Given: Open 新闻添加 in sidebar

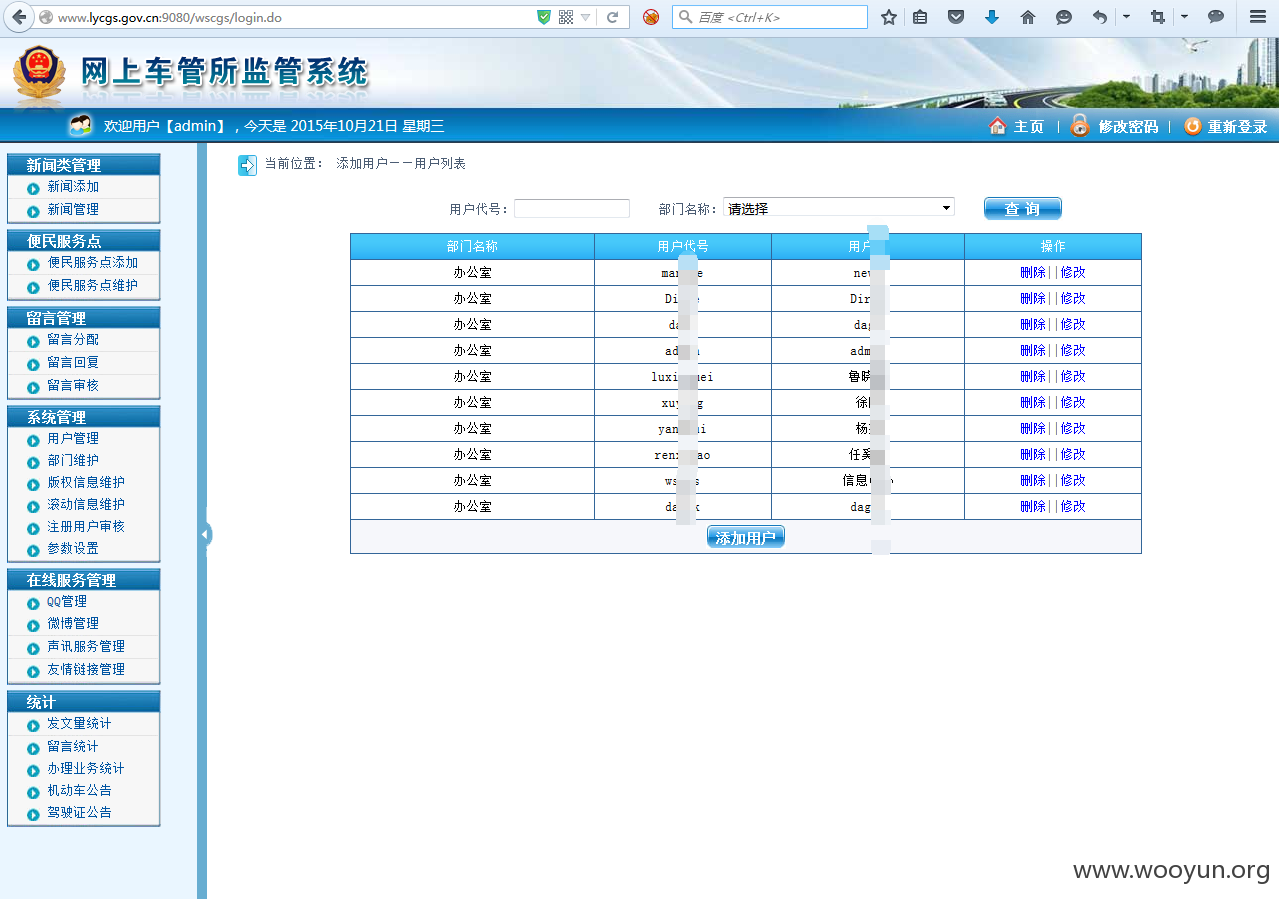Looking at the screenshot, I should 73,187.
